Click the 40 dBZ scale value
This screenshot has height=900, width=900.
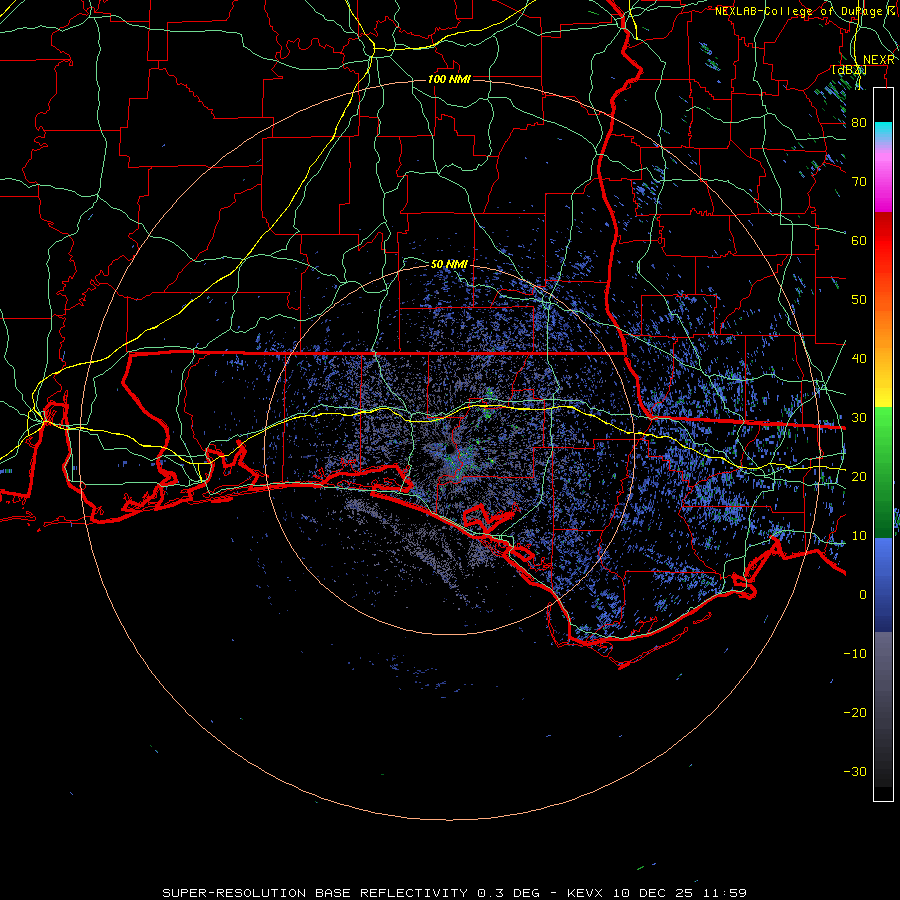click(859, 359)
